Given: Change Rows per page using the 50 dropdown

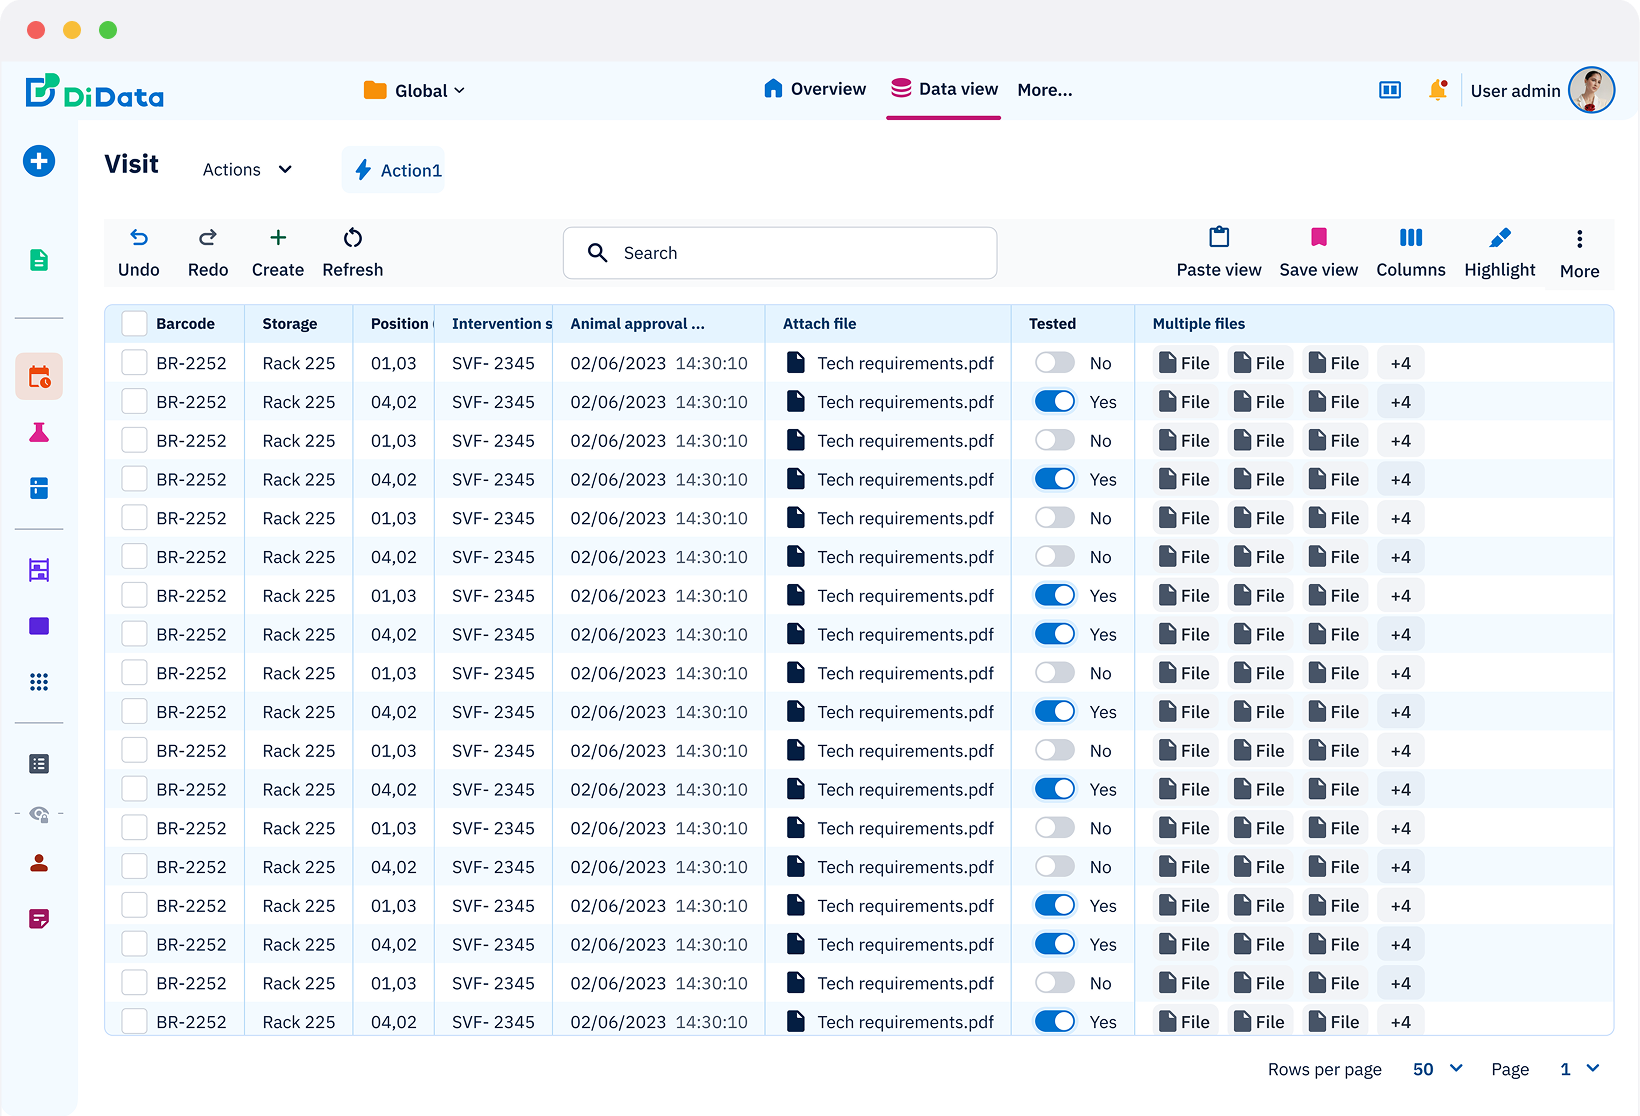Looking at the screenshot, I should (1436, 1069).
